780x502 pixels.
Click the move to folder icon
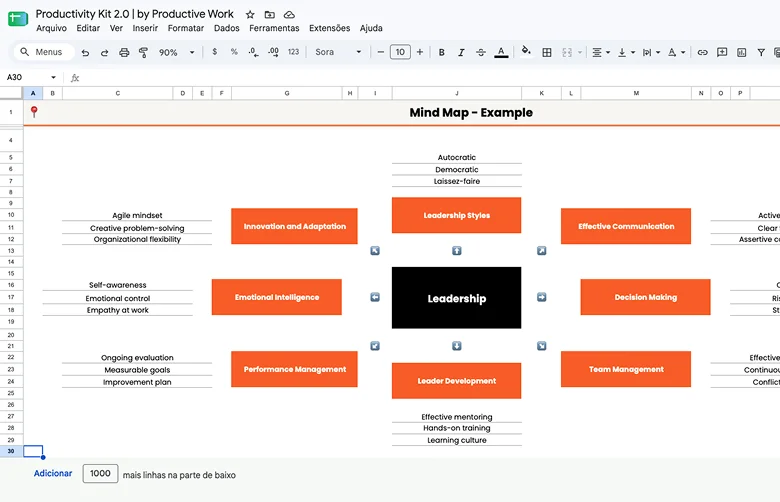tap(270, 14)
